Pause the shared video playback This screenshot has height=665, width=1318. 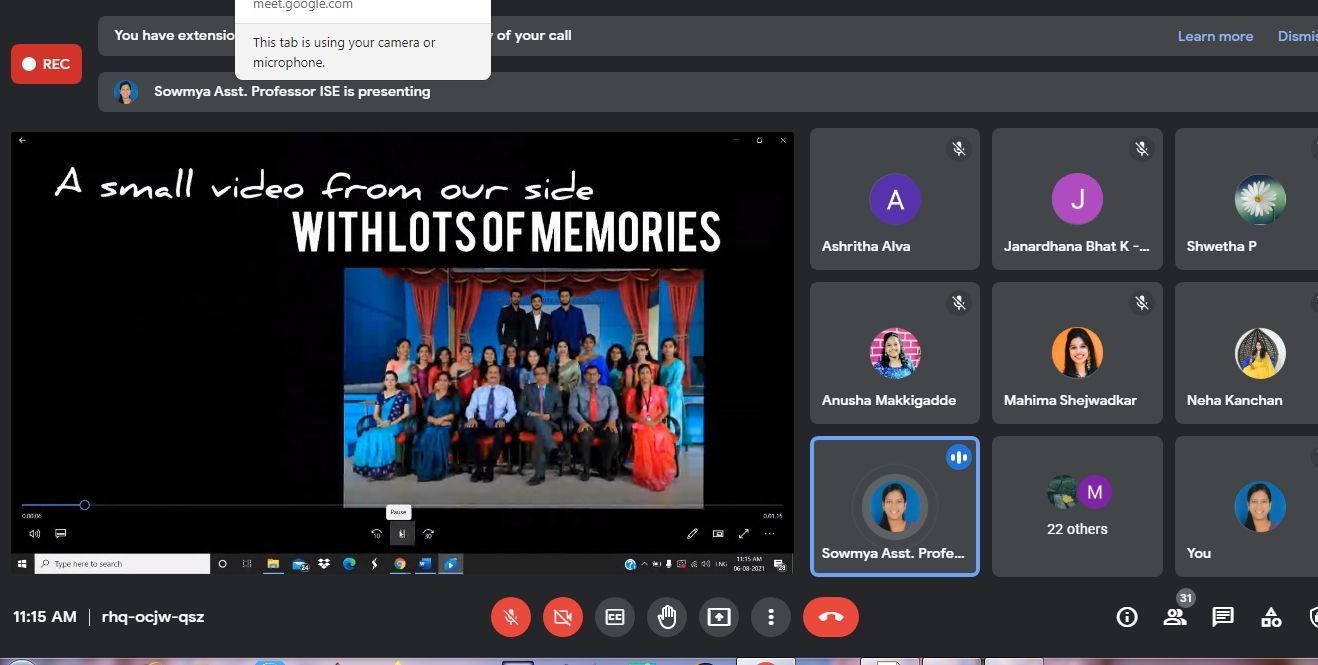(x=401, y=534)
